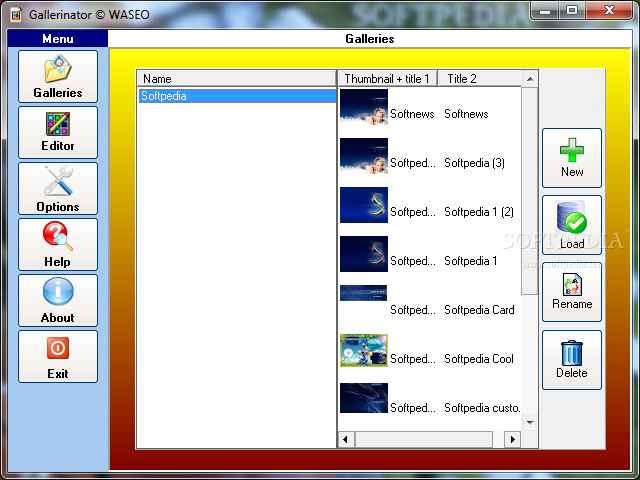Load the gallery using database check icon
This screenshot has height=480, width=640.
point(571,225)
